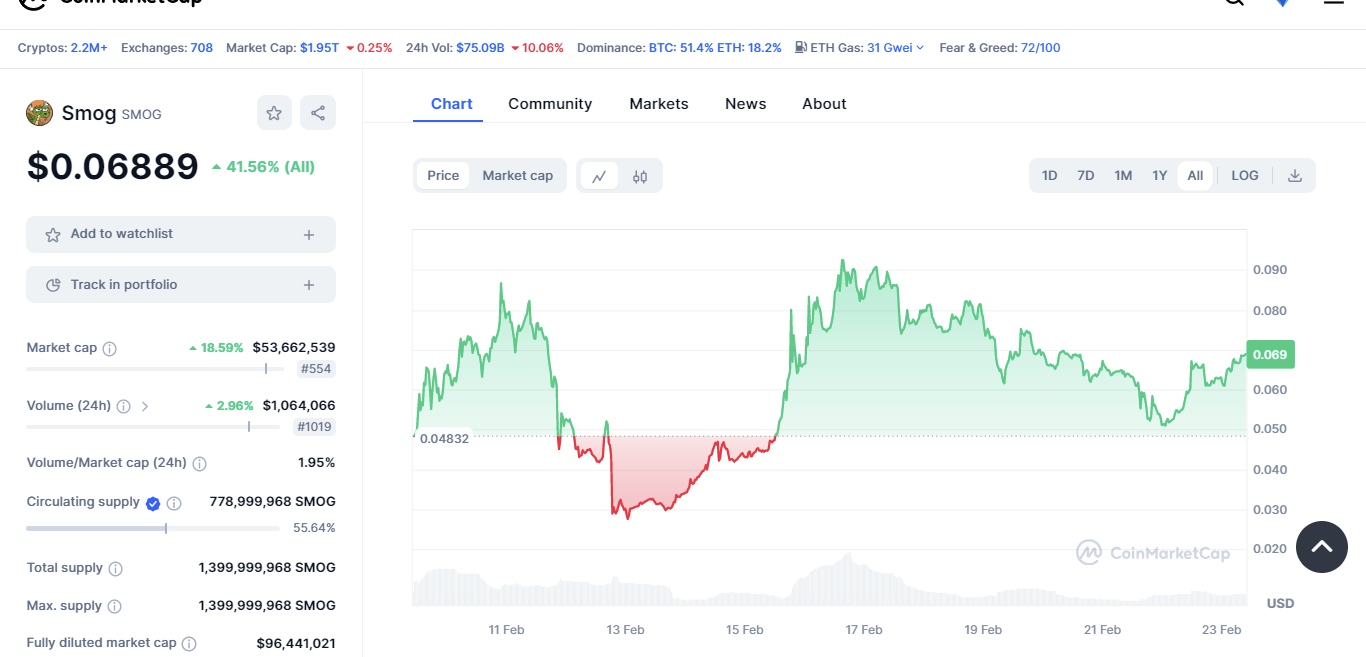Click the $96,441,021 fully diluted value
This screenshot has width=1366, height=657.
click(x=296, y=644)
